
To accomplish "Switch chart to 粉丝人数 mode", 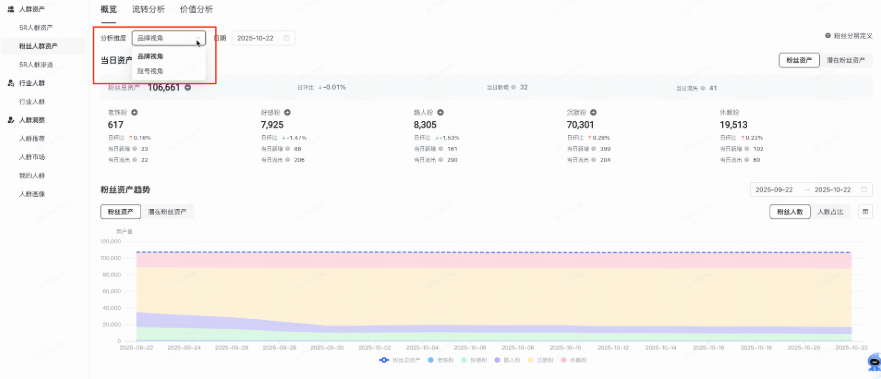I will click(x=790, y=212).
